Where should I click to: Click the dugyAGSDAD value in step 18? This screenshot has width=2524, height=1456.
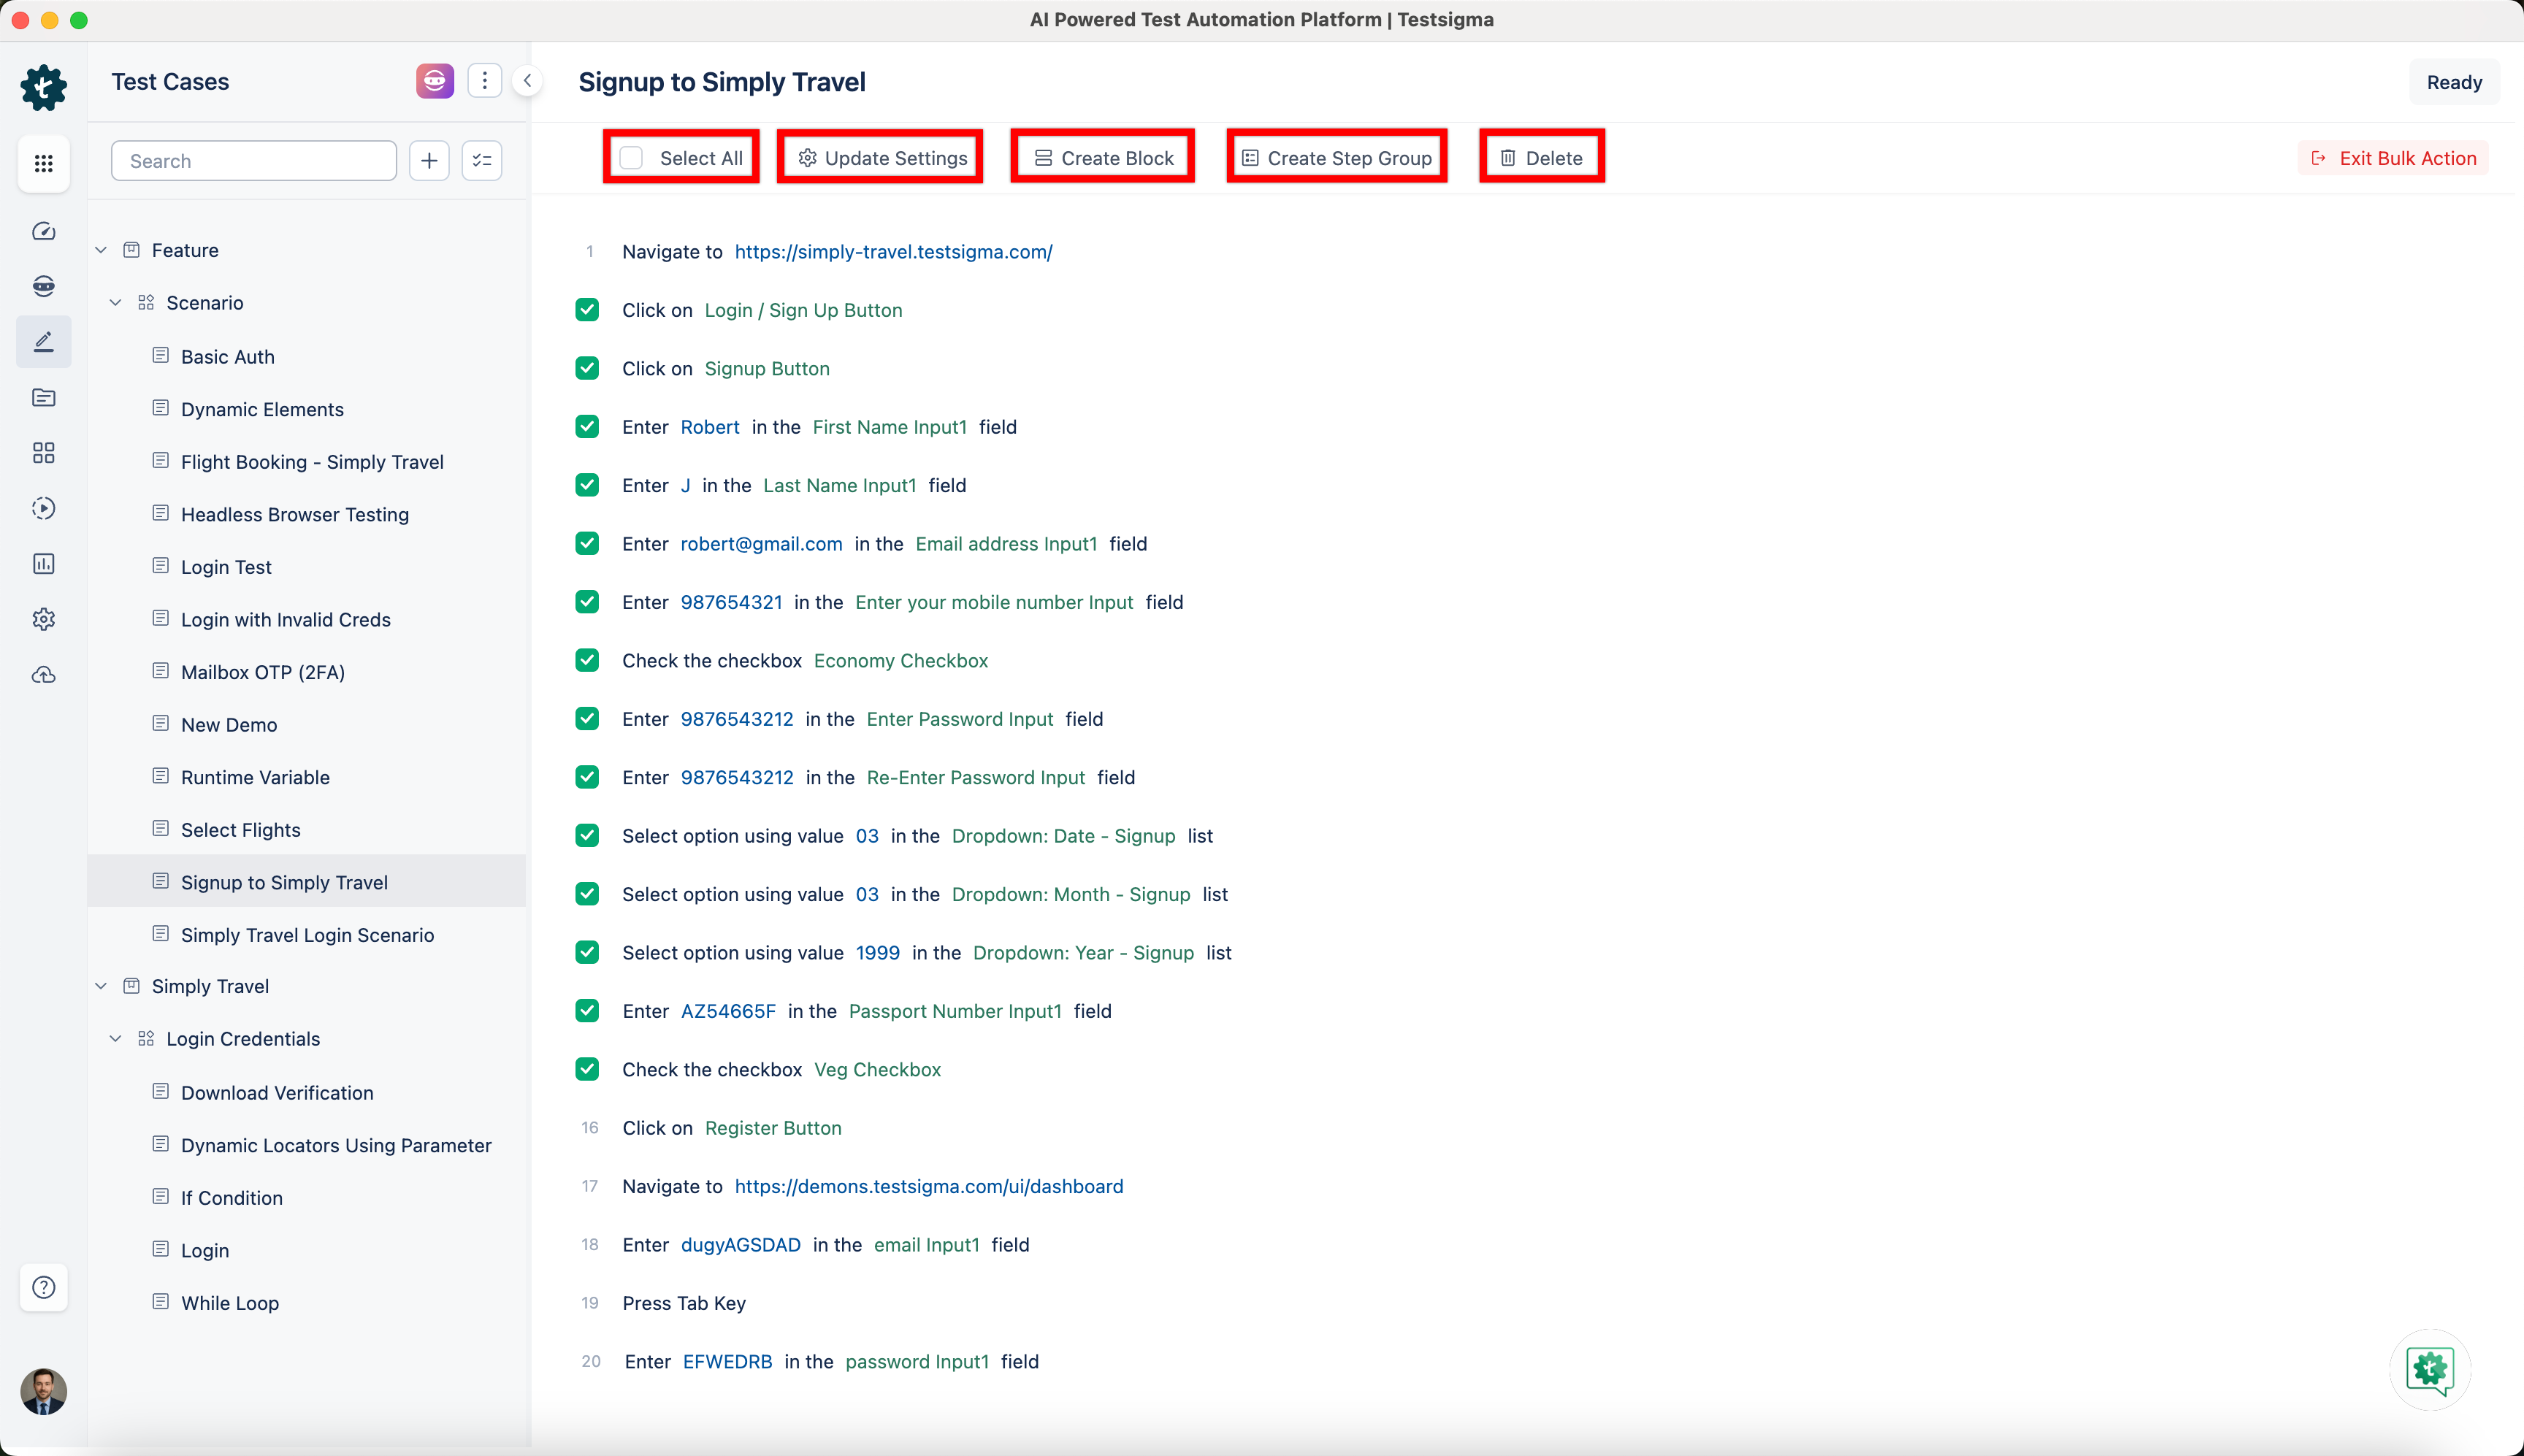pos(740,1245)
